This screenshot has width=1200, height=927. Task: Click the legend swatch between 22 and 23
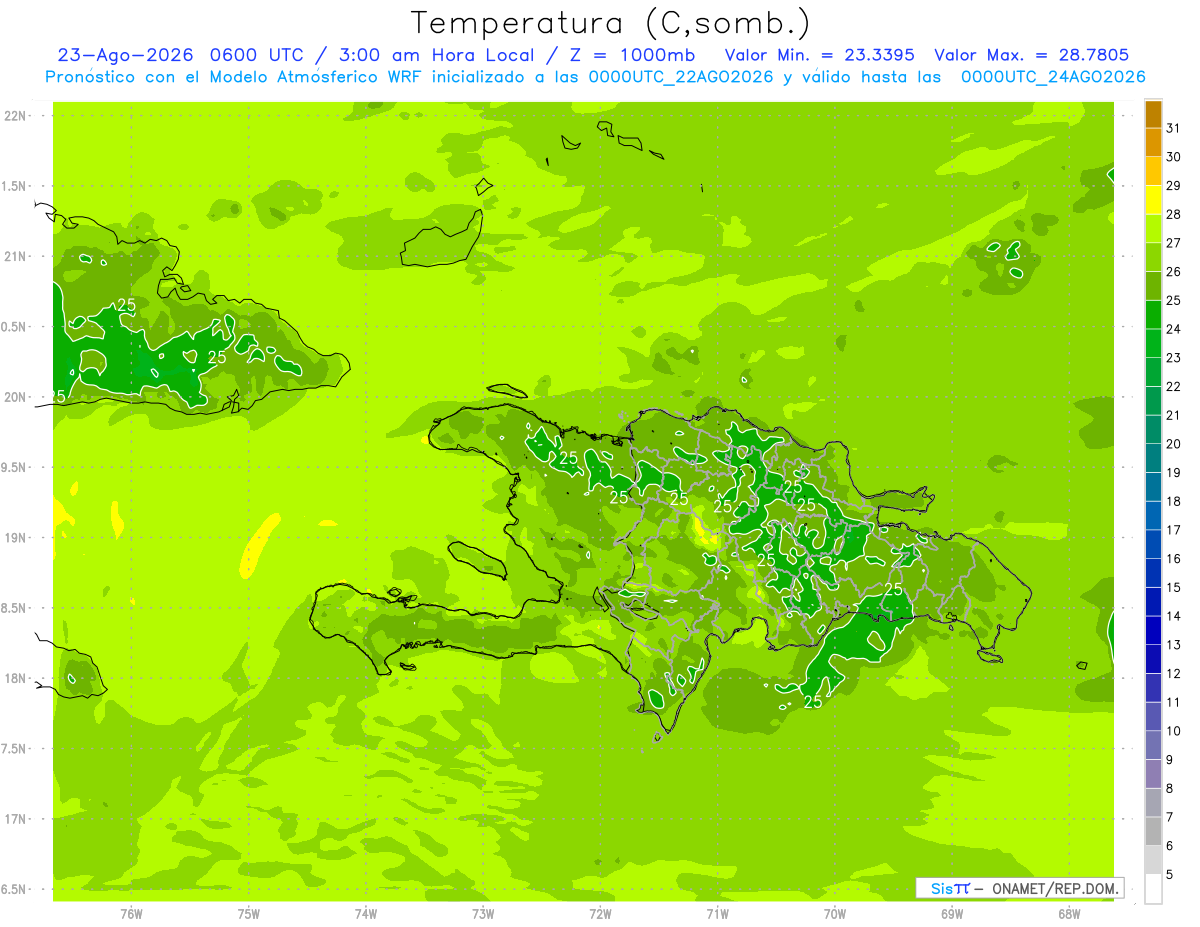[1153, 372]
